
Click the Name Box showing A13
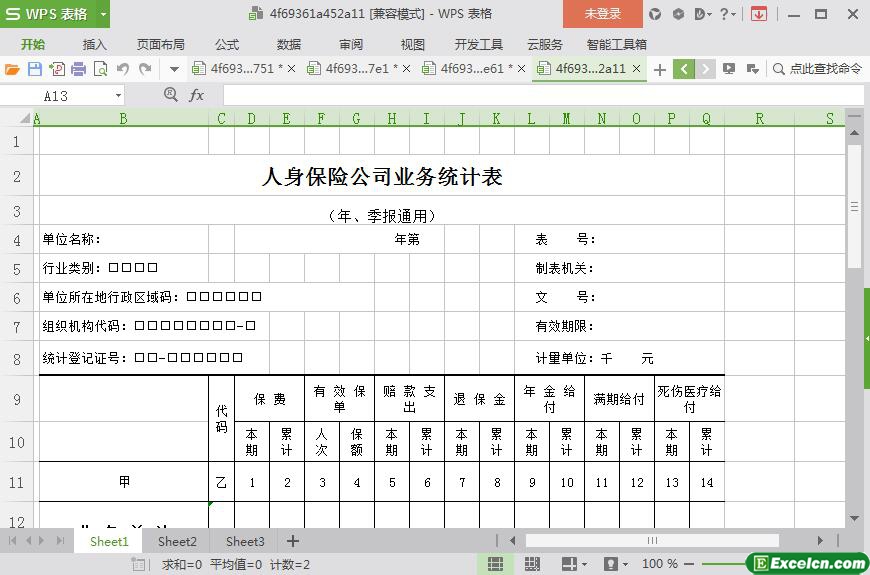pos(55,96)
